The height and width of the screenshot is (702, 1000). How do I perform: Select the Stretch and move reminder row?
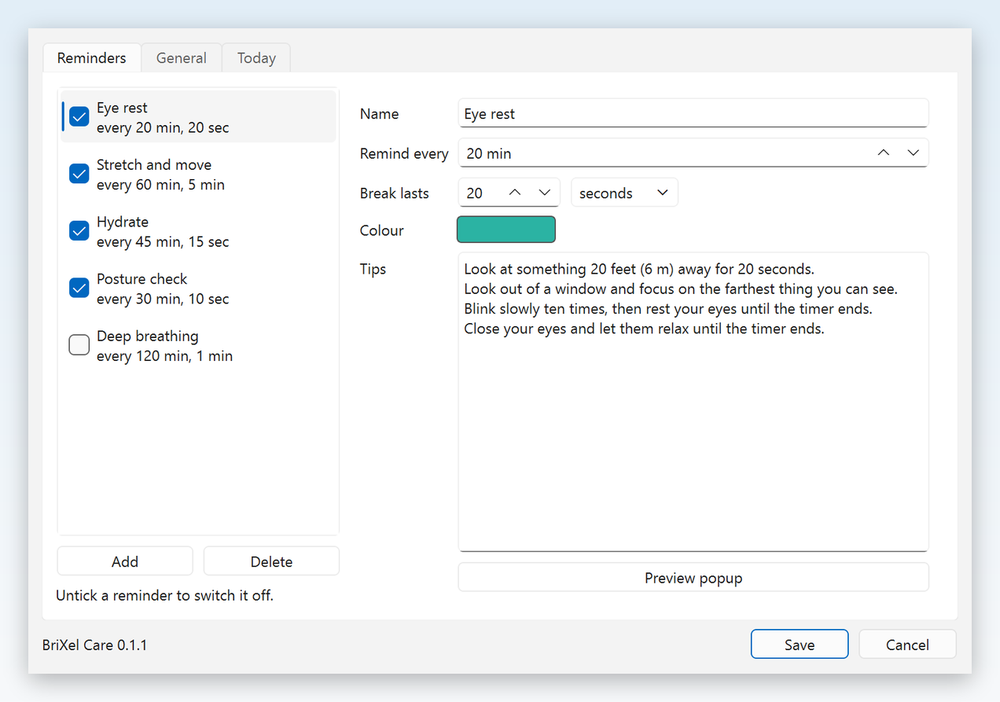click(198, 174)
